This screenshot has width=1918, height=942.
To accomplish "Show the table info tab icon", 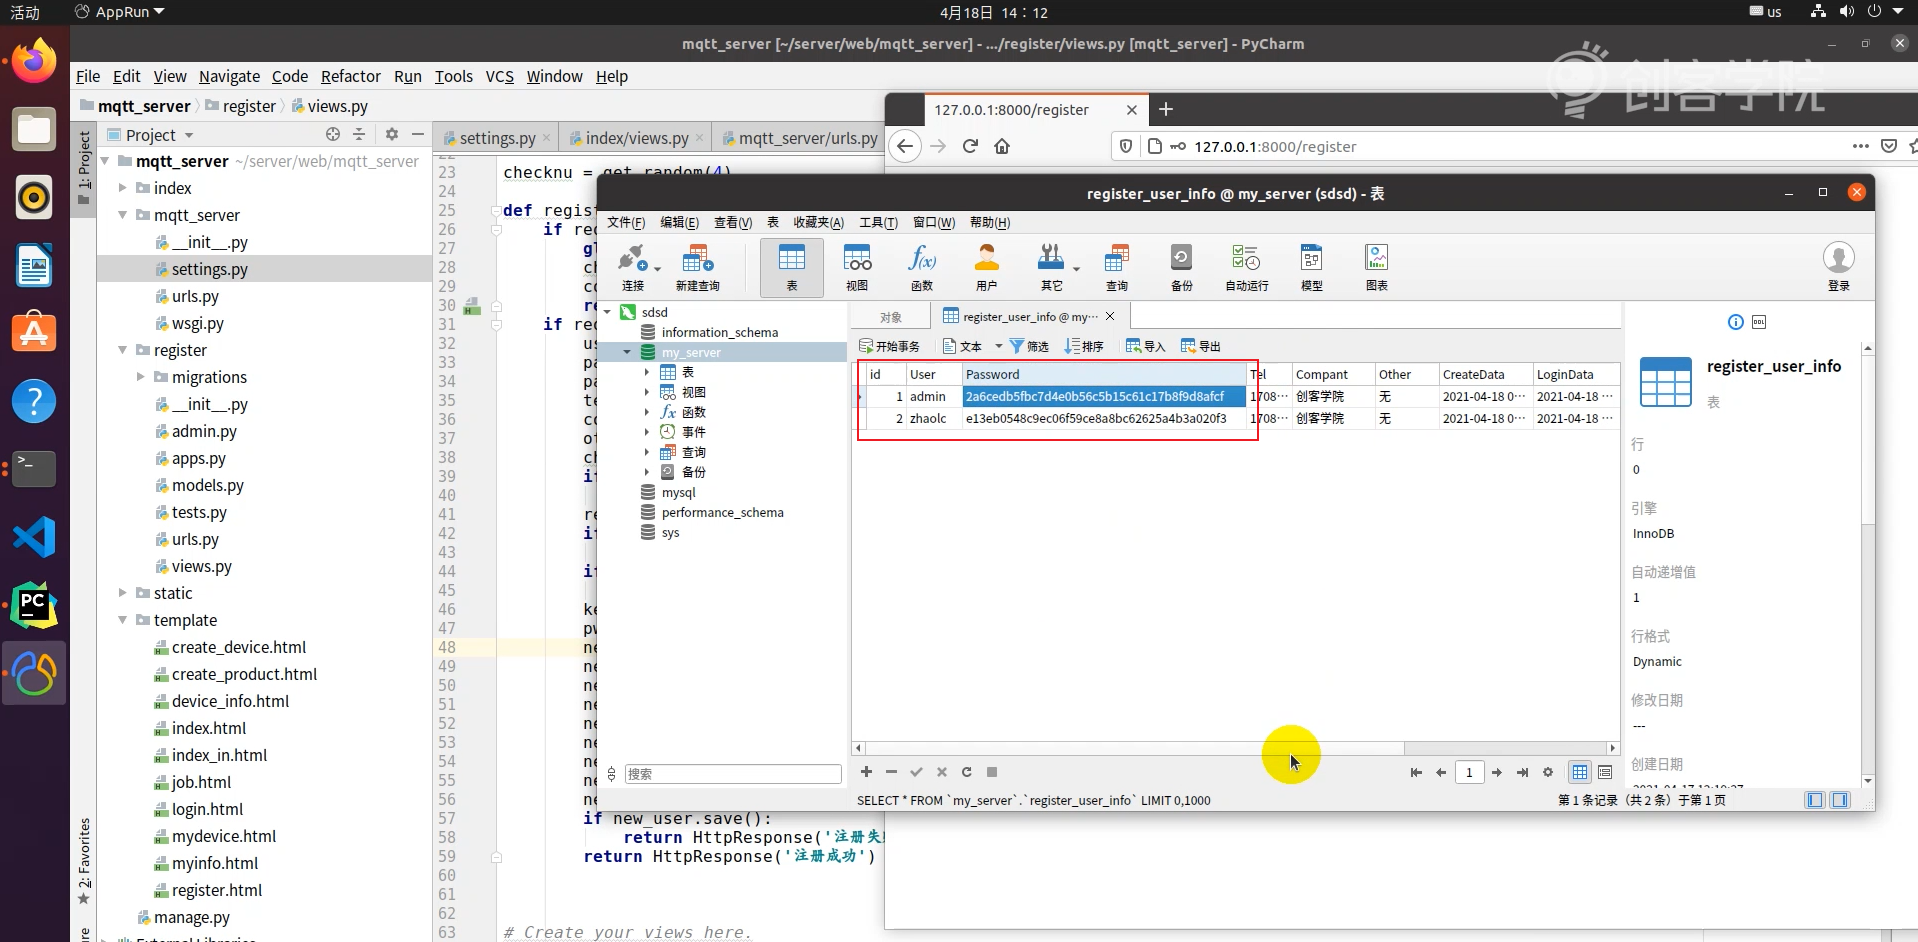I will [1736, 322].
